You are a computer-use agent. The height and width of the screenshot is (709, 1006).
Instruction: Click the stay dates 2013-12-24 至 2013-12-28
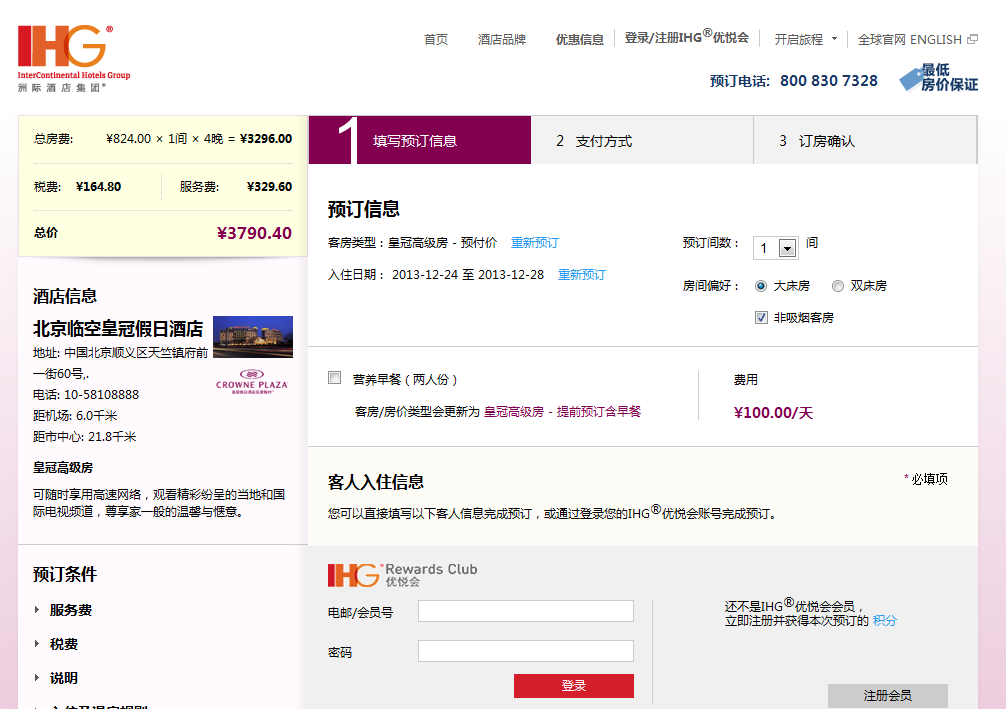[468, 275]
